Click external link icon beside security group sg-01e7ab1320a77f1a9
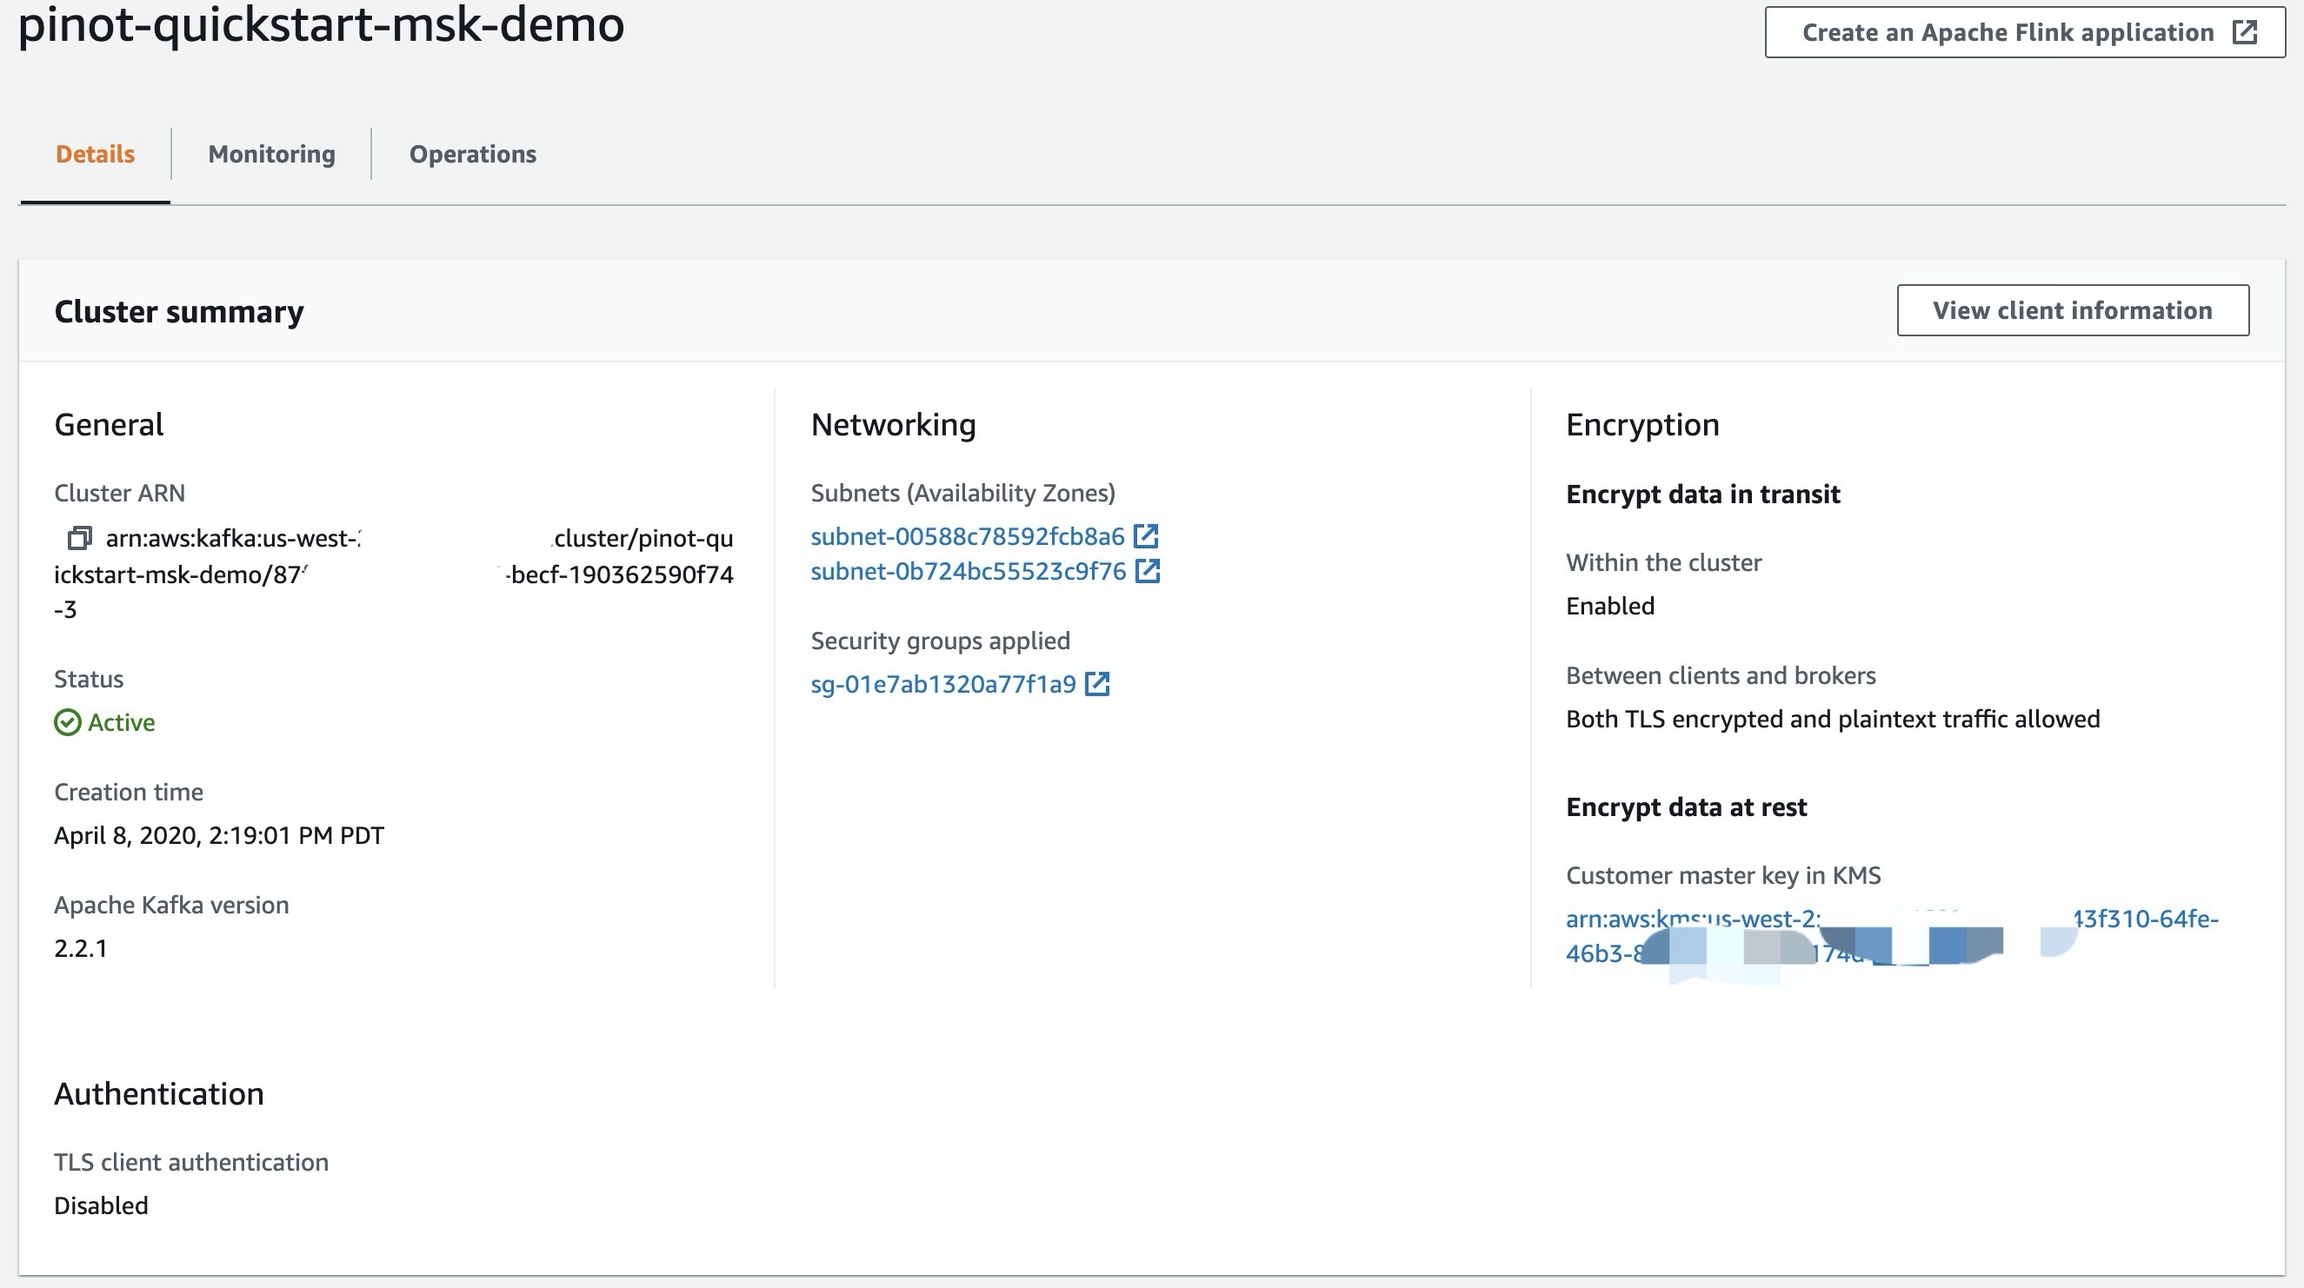 pos(1098,684)
